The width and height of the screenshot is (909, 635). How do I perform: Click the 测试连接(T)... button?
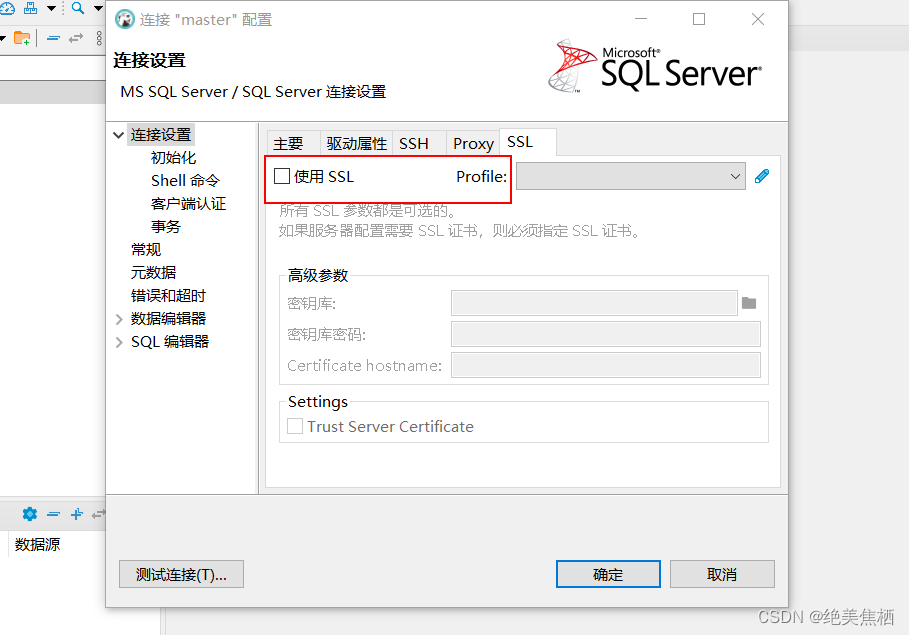[181, 574]
